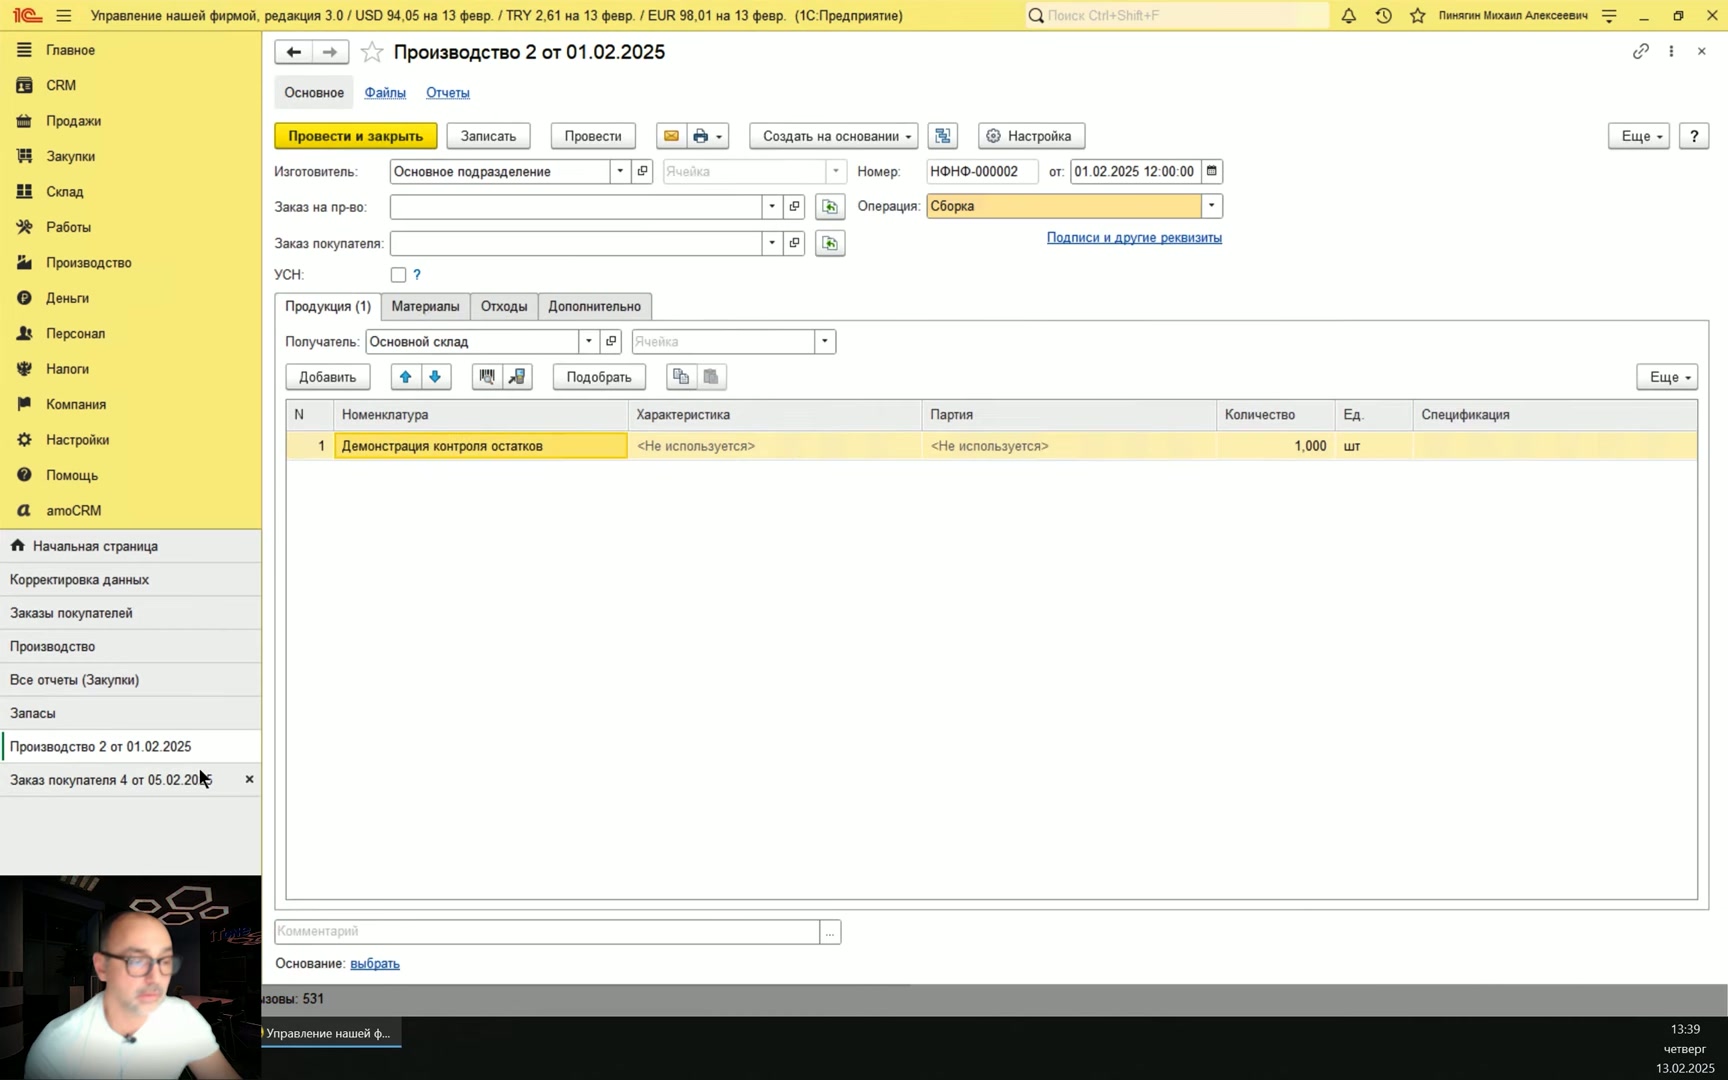This screenshot has width=1728, height=1080.
Task: Click the copy rows icon
Action: (x=681, y=377)
